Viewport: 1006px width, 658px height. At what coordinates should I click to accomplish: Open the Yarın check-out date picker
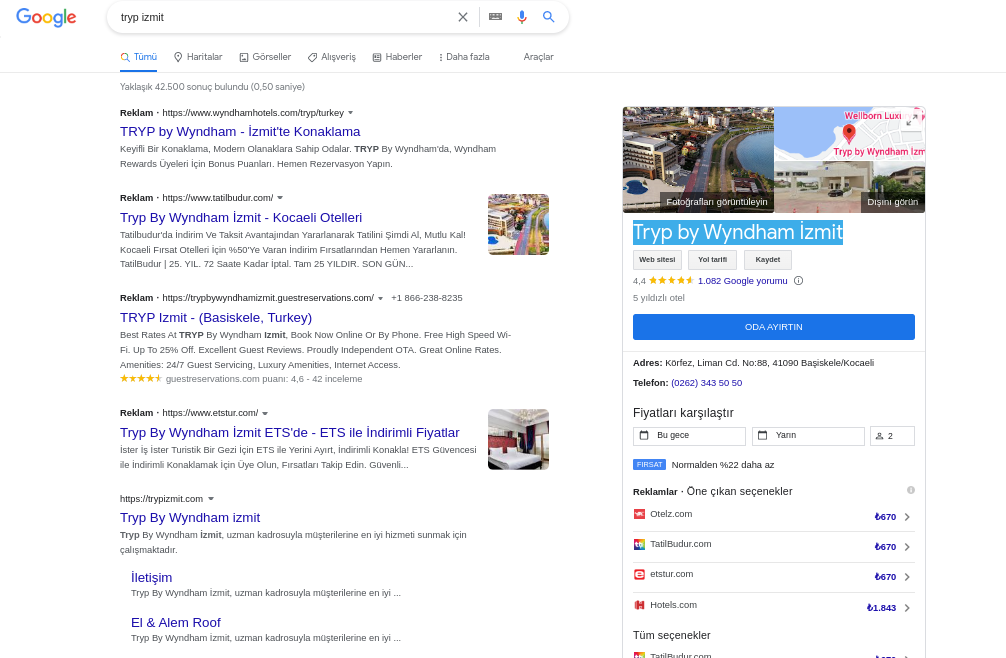pos(808,436)
